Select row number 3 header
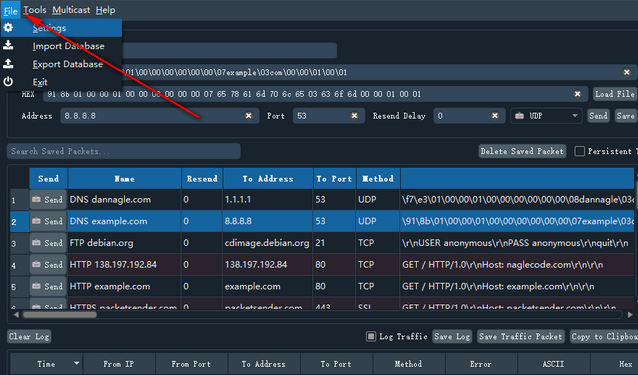This screenshot has width=638, height=375. tap(20, 243)
